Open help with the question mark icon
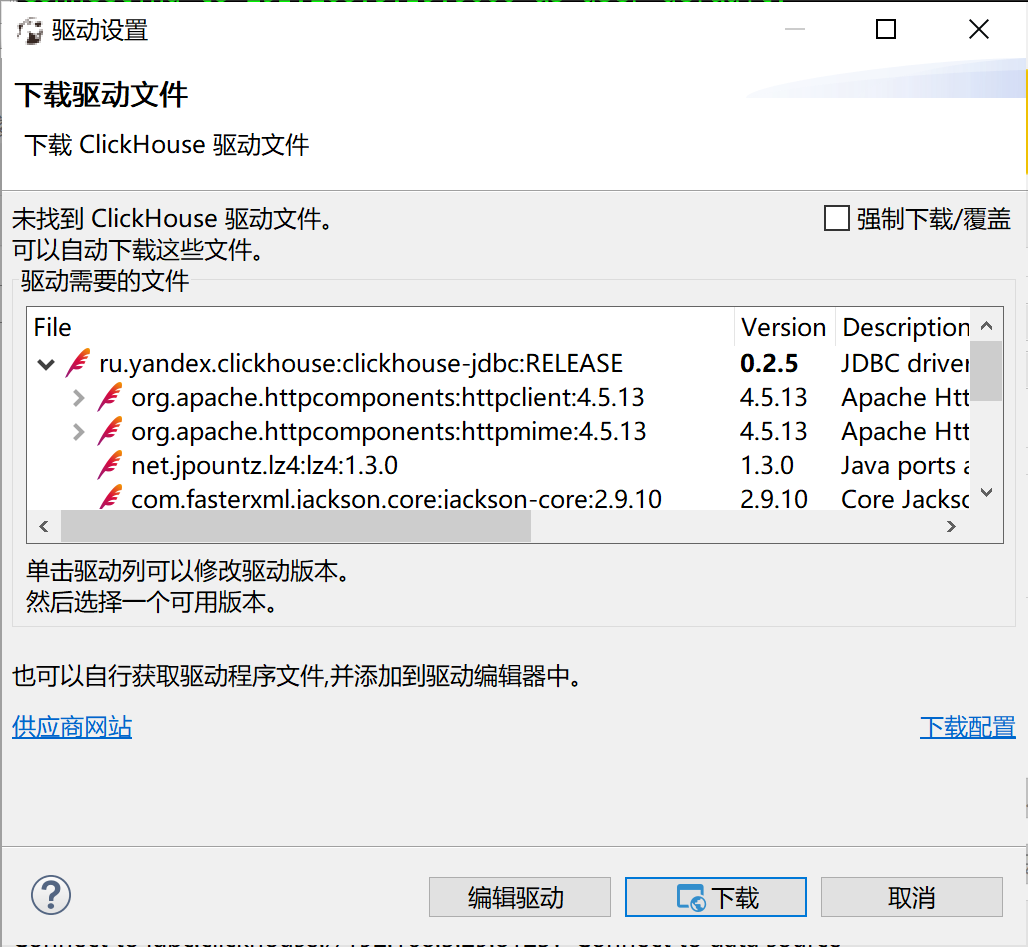Screen dimensions: 1028x947 pos(50,895)
